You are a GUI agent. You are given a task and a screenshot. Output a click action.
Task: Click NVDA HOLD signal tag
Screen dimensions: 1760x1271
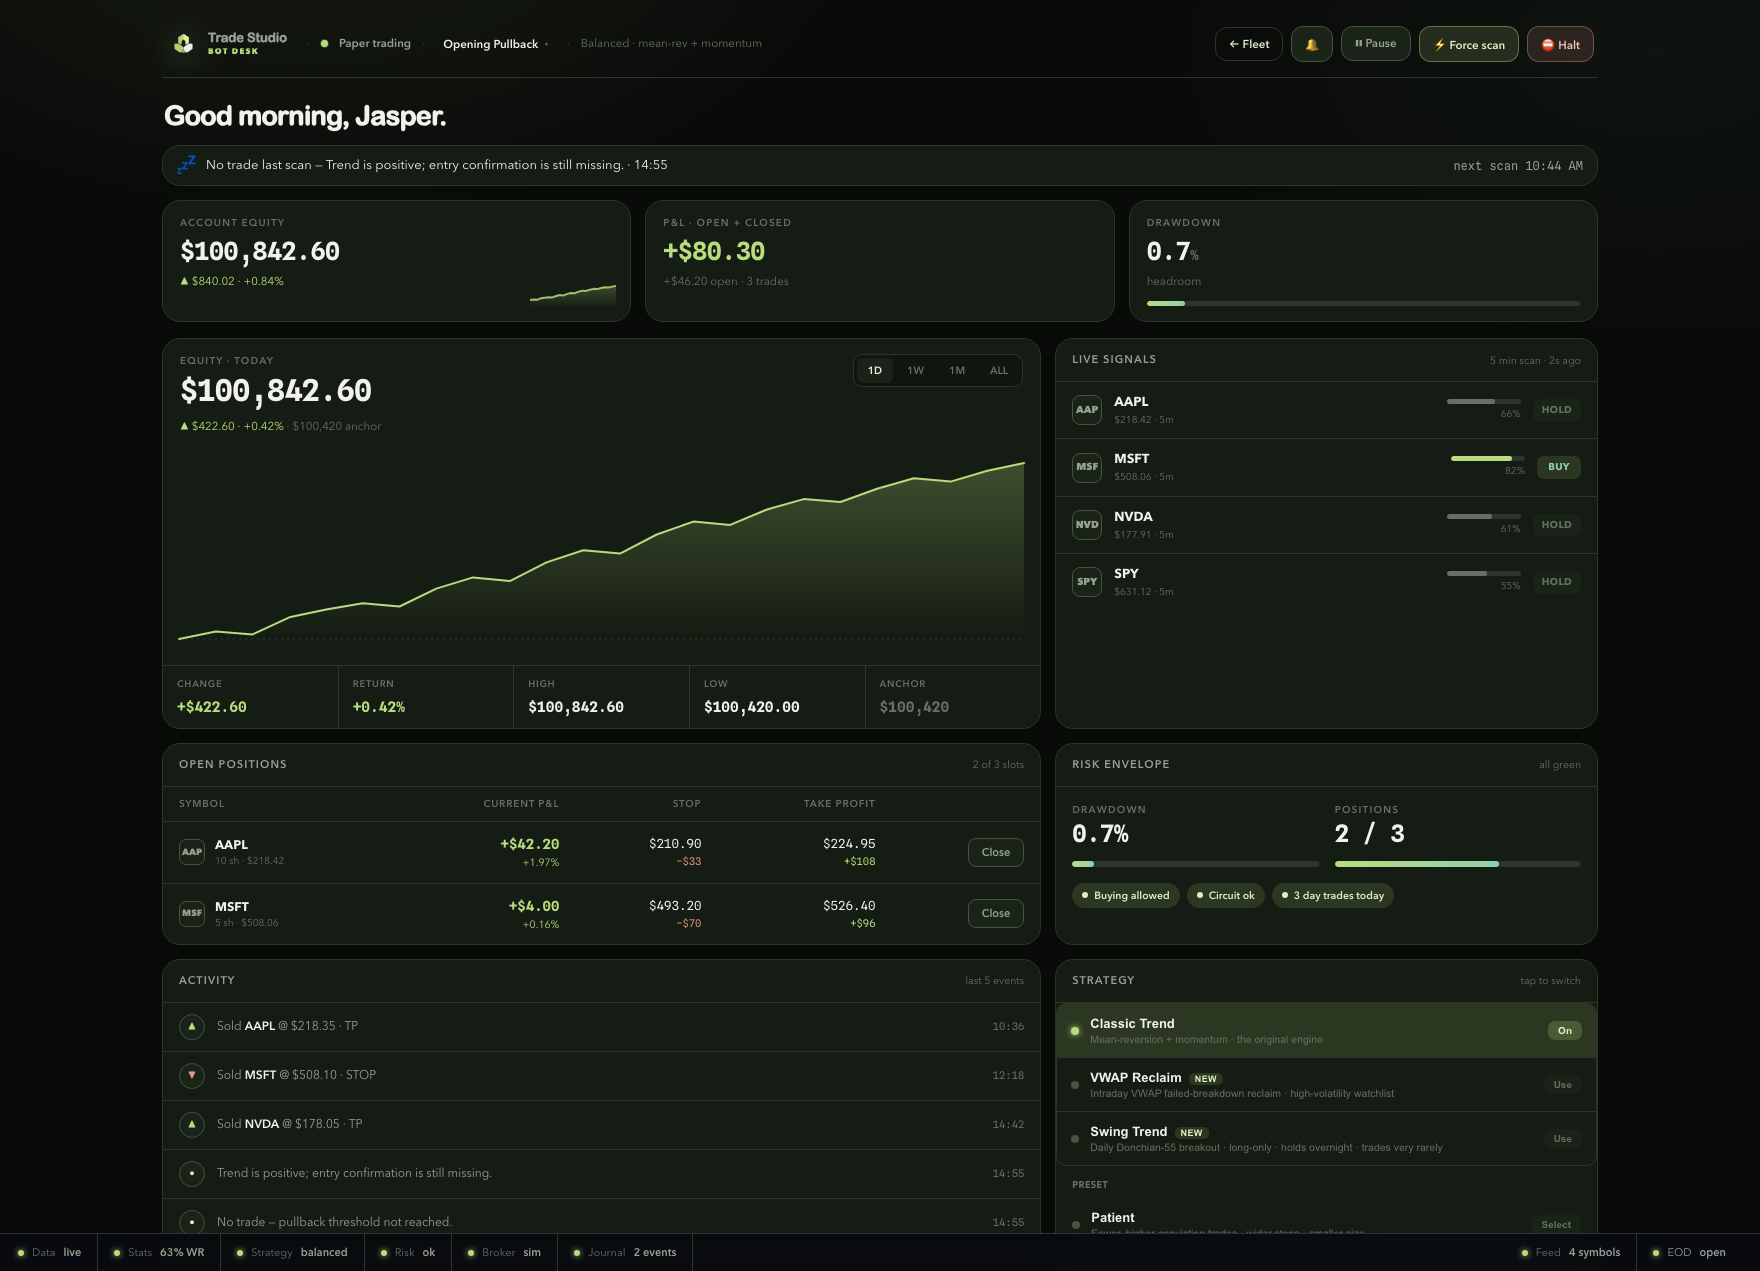point(1556,525)
